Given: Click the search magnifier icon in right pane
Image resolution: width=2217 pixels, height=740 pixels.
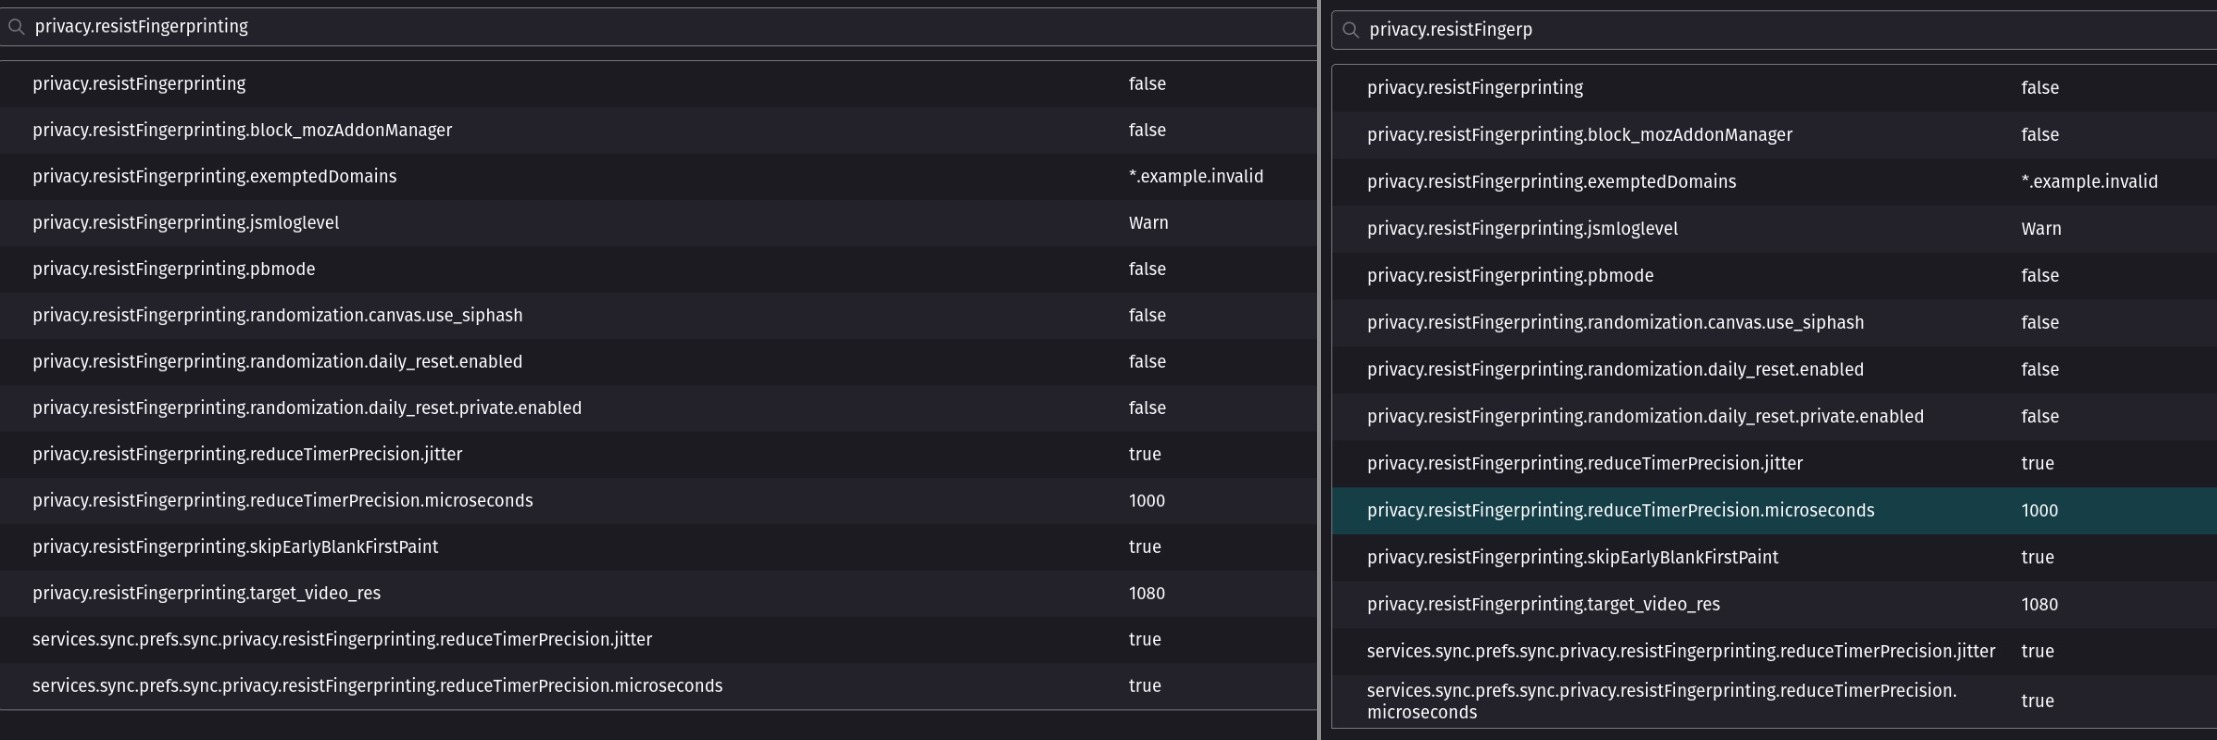Looking at the screenshot, I should [1351, 30].
